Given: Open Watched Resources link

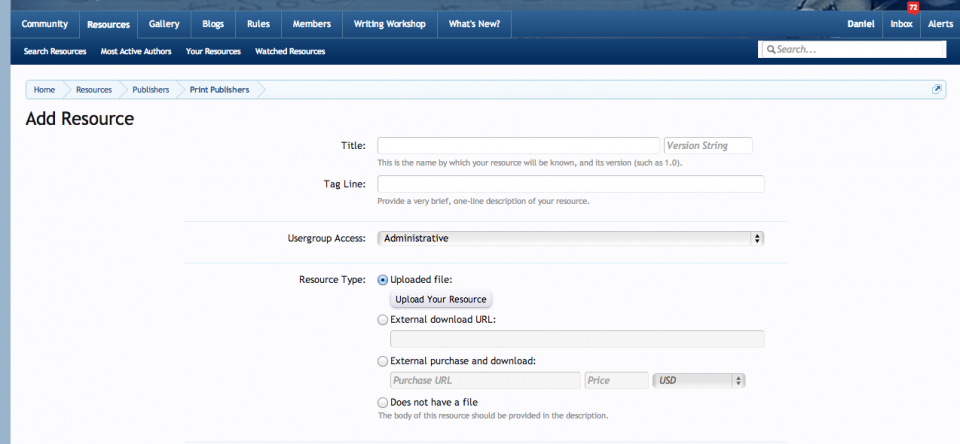Looking at the screenshot, I should [x=290, y=51].
